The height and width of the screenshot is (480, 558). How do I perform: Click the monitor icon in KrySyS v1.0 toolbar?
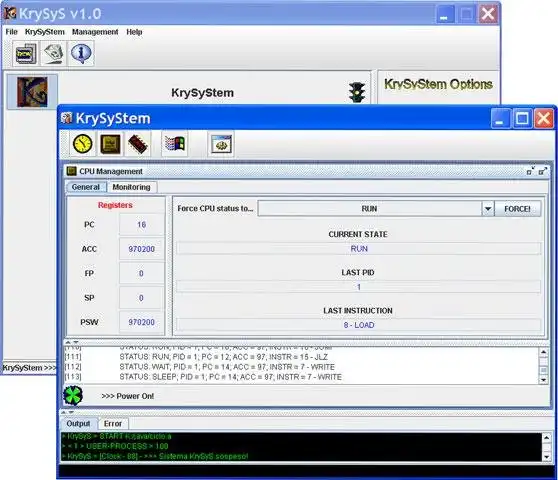[x=26, y=54]
